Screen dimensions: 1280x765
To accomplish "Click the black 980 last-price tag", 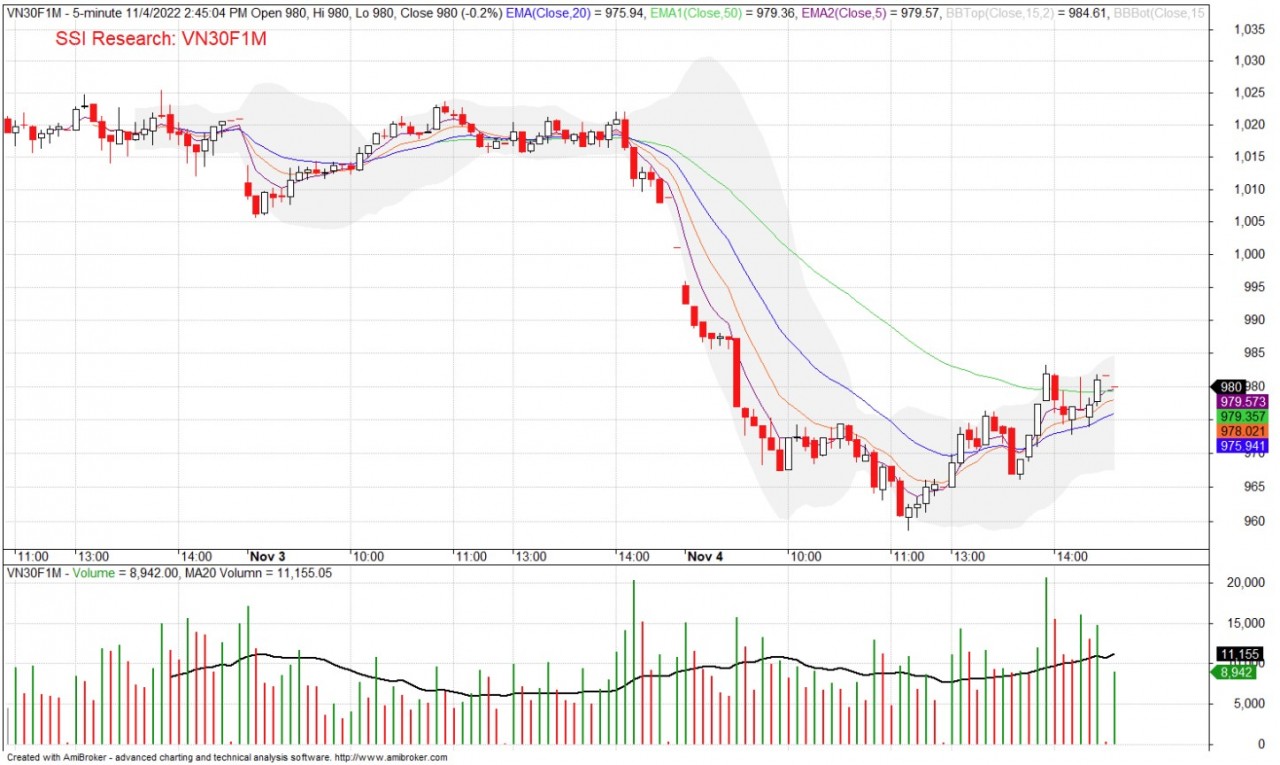I will click(x=1229, y=387).
